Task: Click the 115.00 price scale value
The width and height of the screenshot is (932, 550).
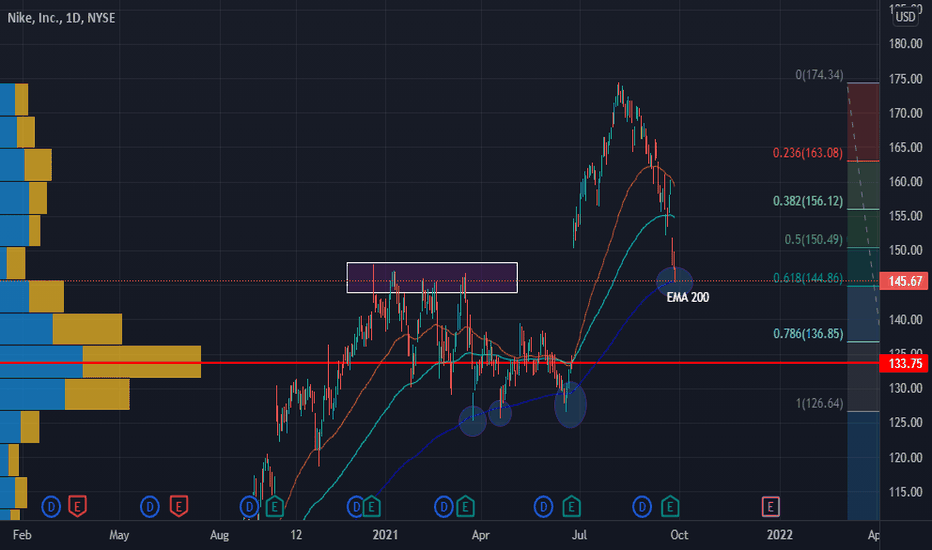Action: 906,492
